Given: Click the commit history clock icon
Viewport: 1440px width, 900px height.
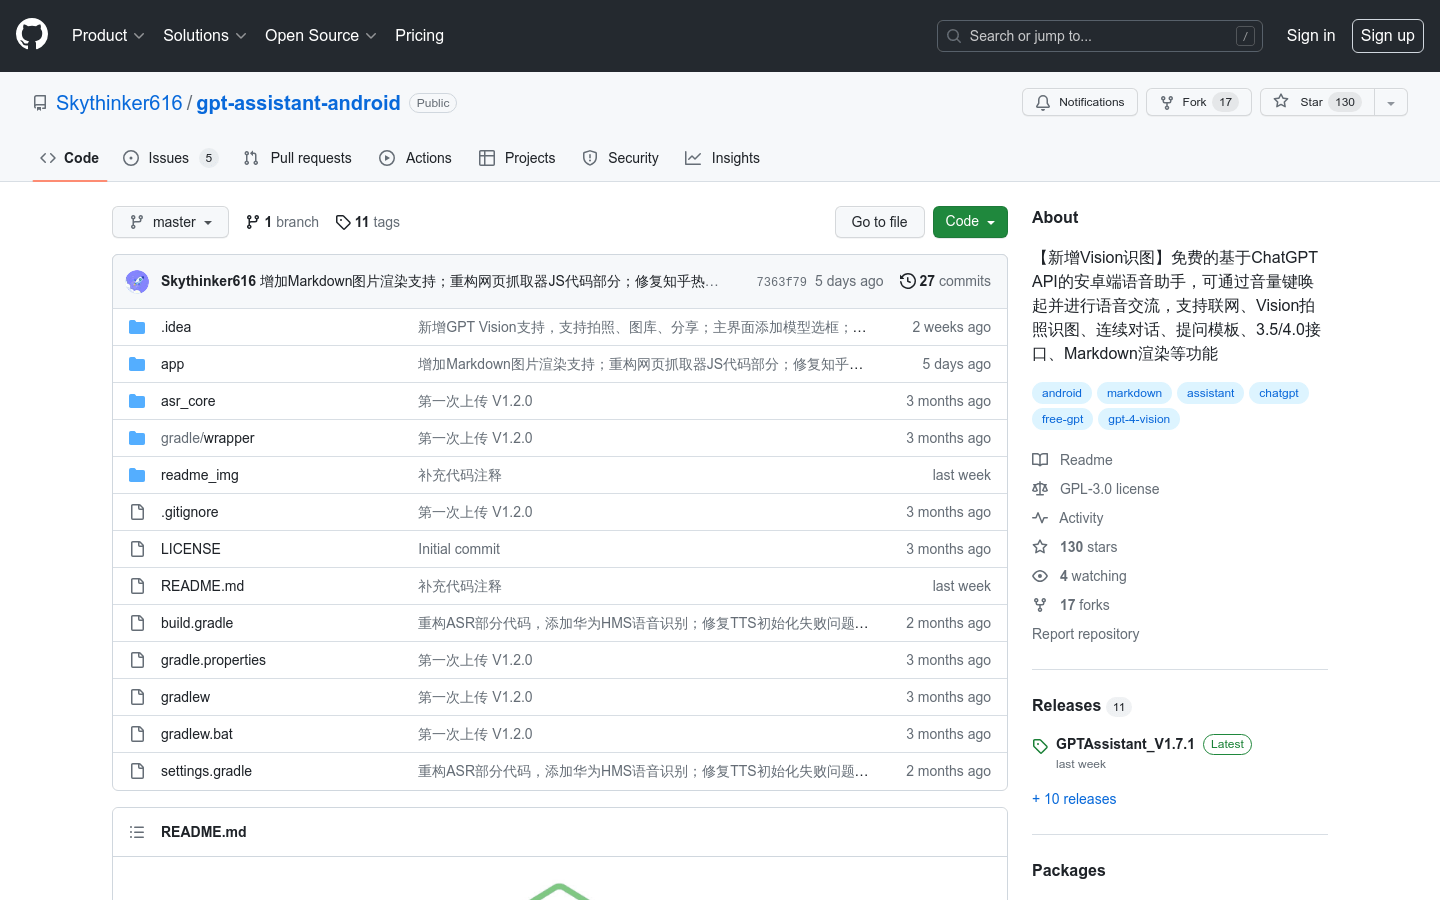Looking at the screenshot, I should (x=908, y=281).
